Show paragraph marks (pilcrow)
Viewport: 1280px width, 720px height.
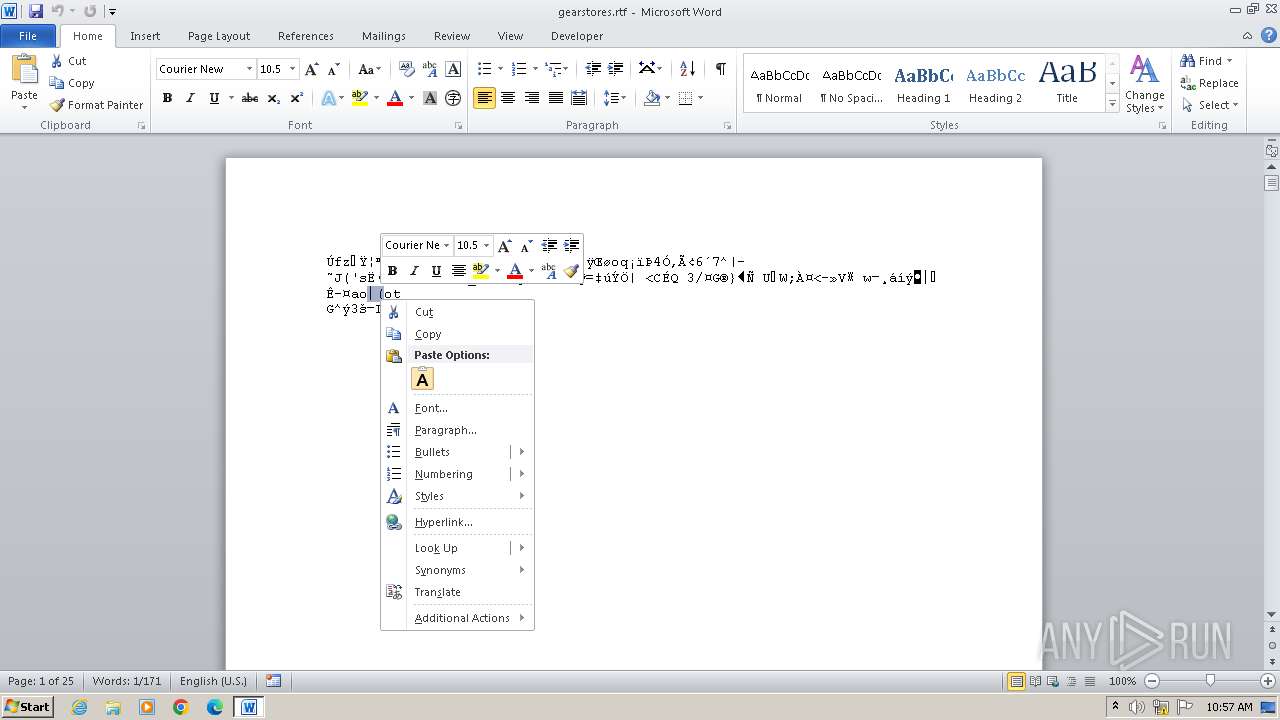(720, 69)
